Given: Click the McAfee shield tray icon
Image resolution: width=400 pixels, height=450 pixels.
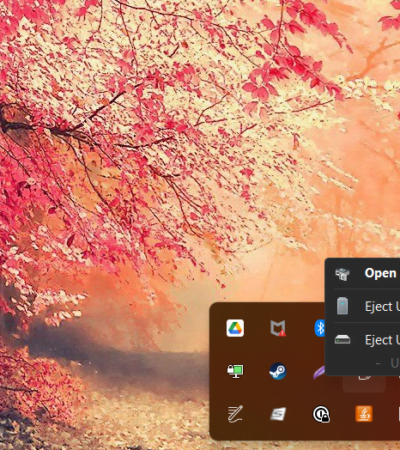Looking at the screenshot, I should point(278,328).
